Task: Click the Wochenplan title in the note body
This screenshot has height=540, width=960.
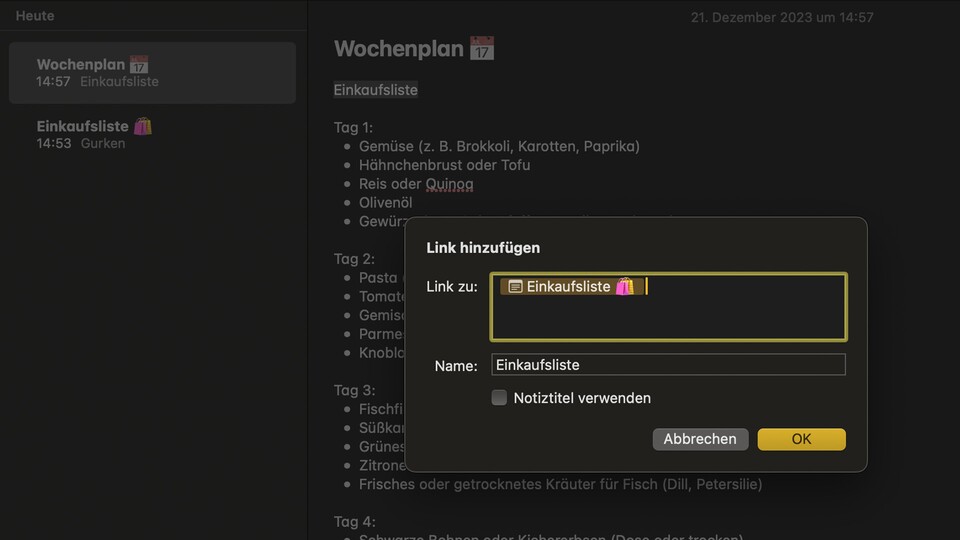Action: click(399, 48)
